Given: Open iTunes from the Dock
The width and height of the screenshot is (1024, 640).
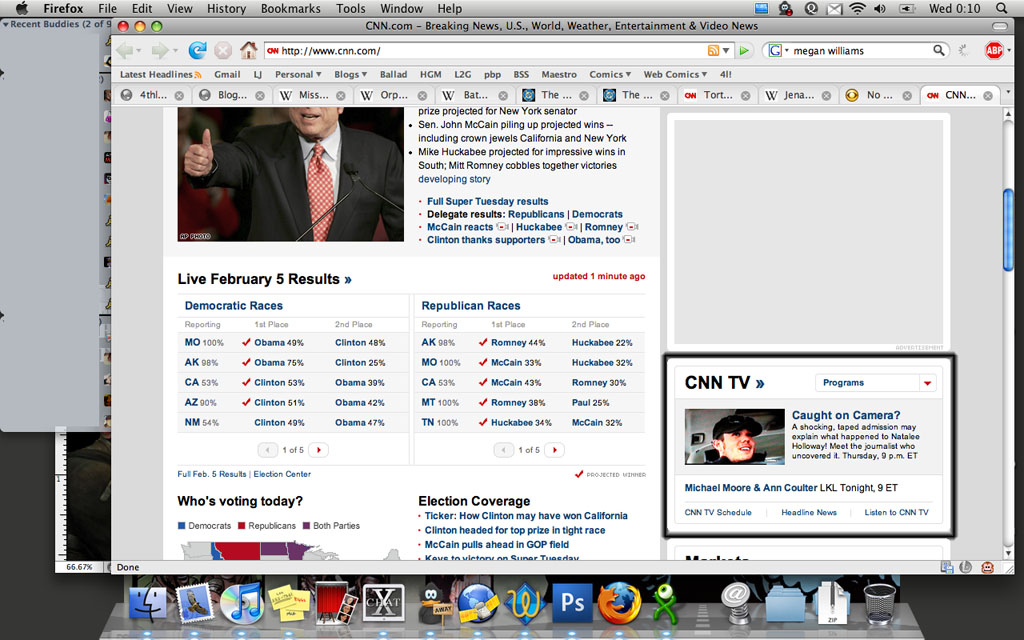Looking at the screenshot, I should tap(242, 602).
